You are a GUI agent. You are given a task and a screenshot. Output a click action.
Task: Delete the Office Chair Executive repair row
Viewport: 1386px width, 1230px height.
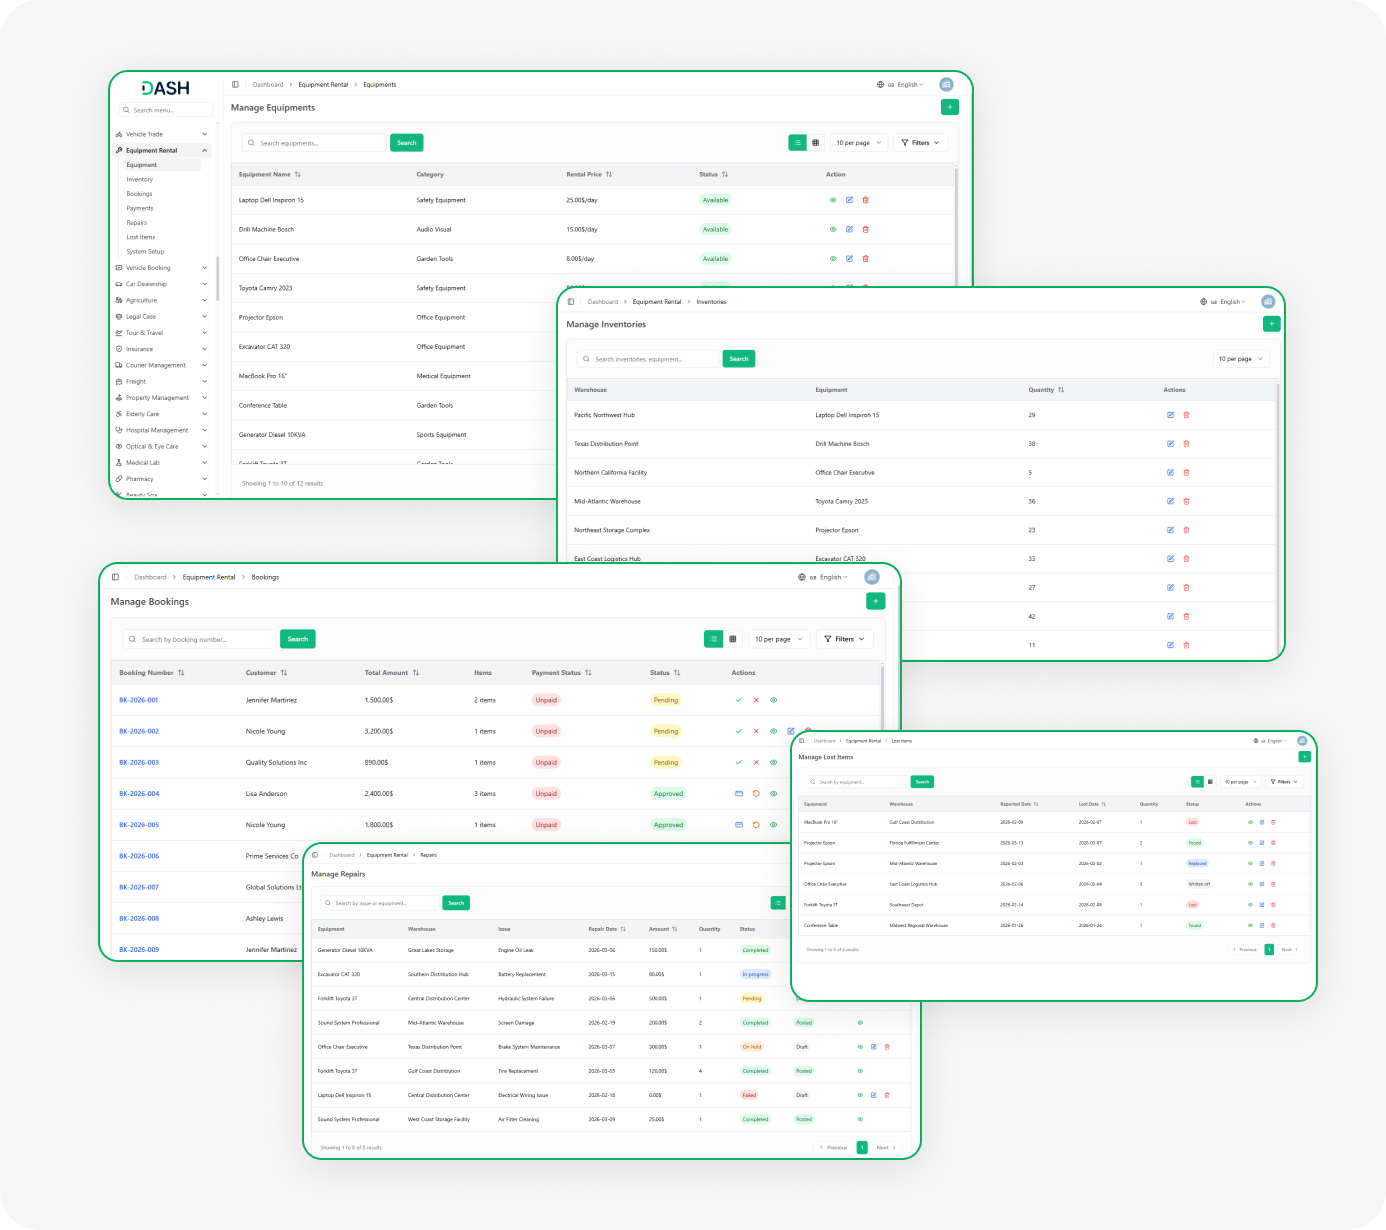[x=887, y=1047]
